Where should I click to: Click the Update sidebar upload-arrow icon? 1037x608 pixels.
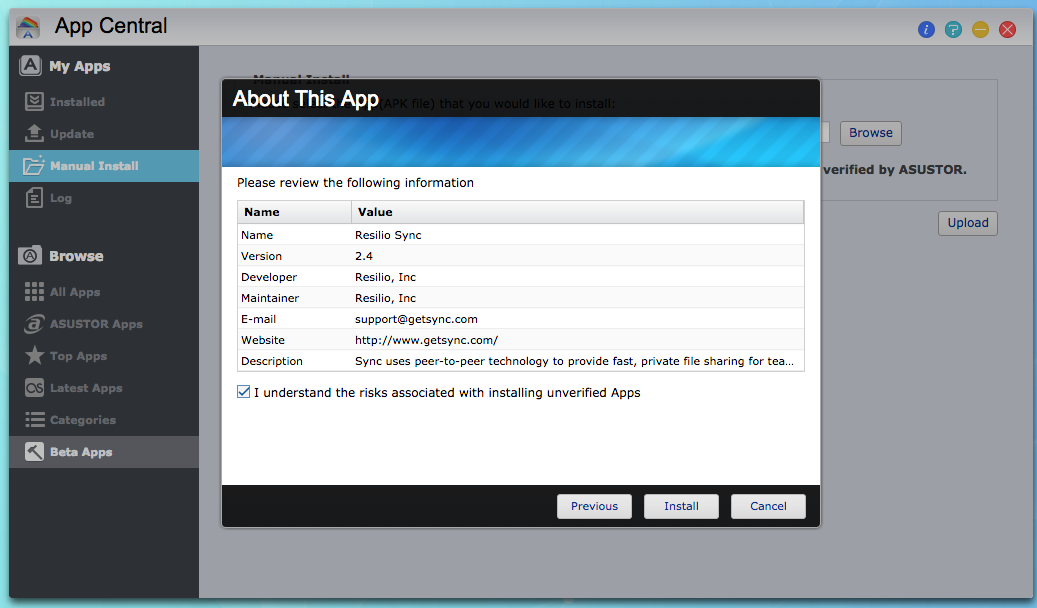point(34,133)
